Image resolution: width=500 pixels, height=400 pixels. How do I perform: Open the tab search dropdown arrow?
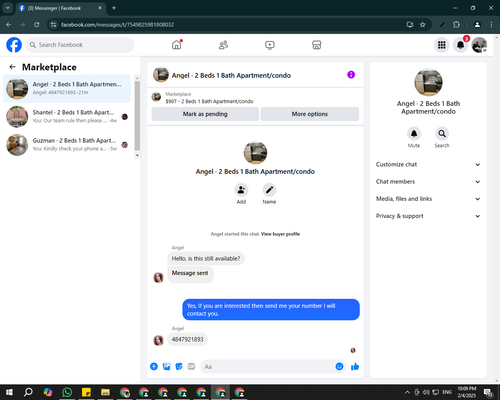pos(8,8)
